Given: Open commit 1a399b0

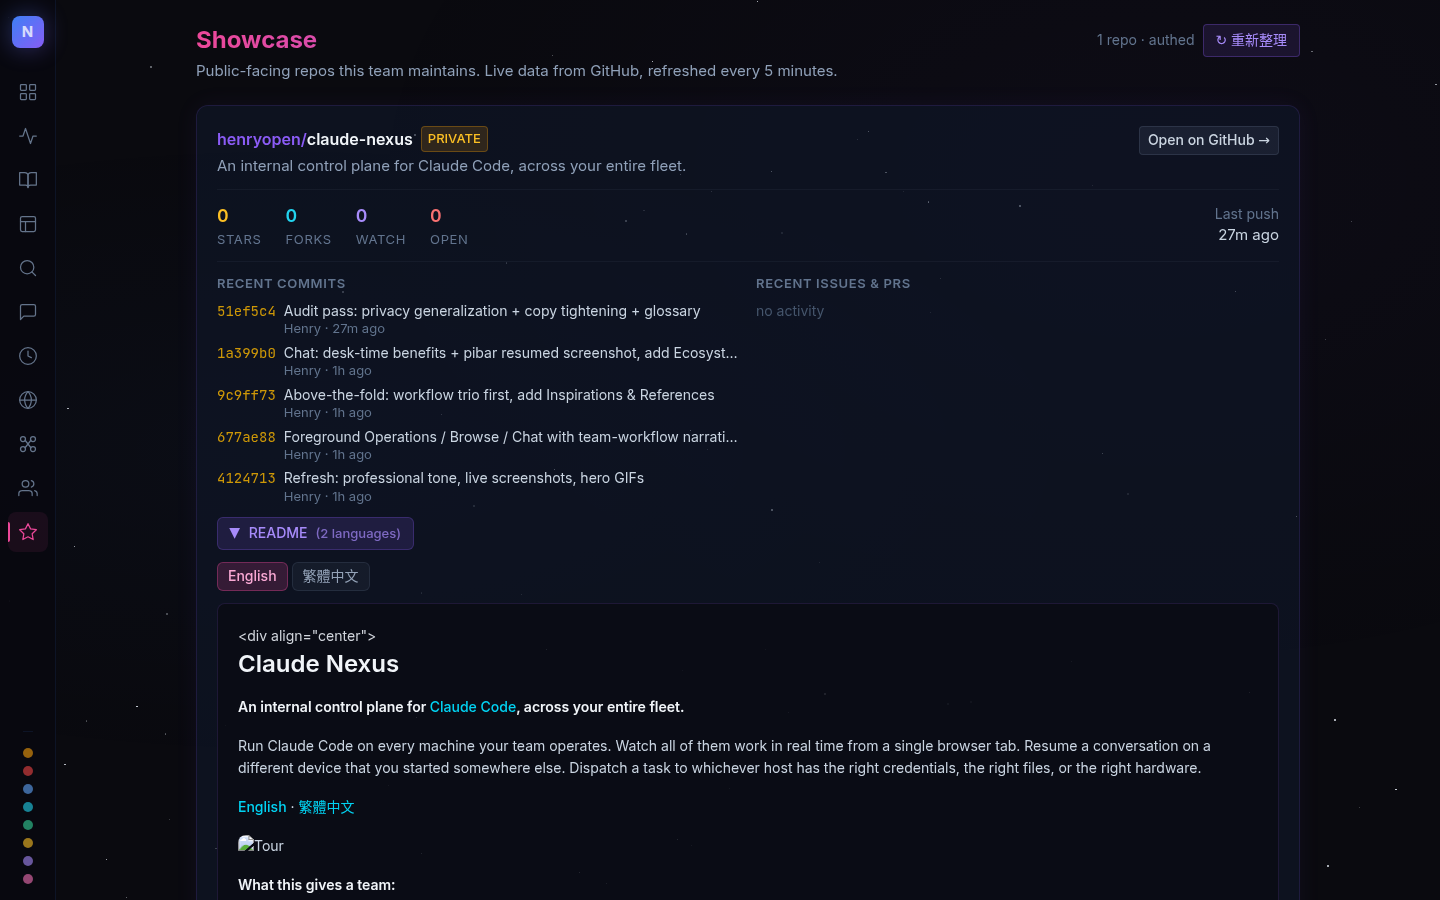Looking at the screenshot, I should pyautogui.click(x=246, y=353).
